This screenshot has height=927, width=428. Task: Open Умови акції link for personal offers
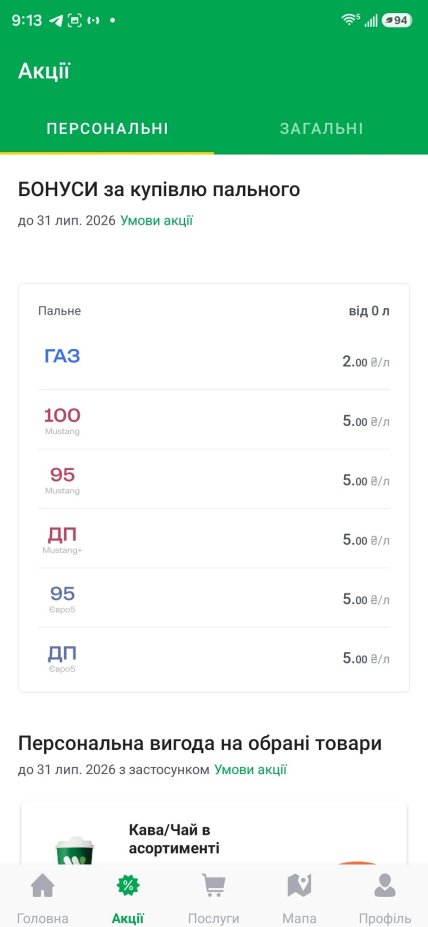click(x=251, y=770)
